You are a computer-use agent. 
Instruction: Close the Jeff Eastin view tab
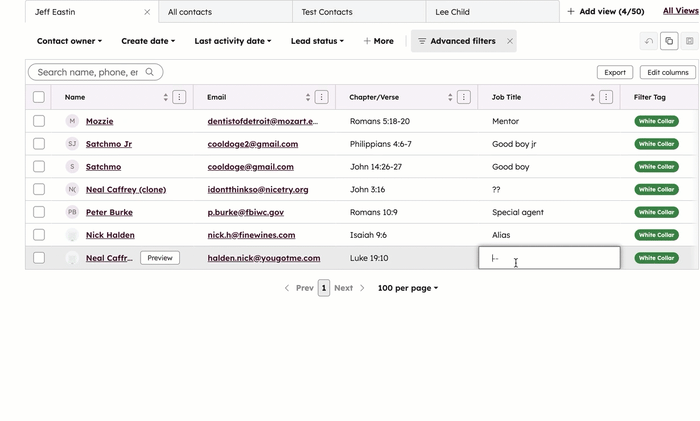point(147,12)
